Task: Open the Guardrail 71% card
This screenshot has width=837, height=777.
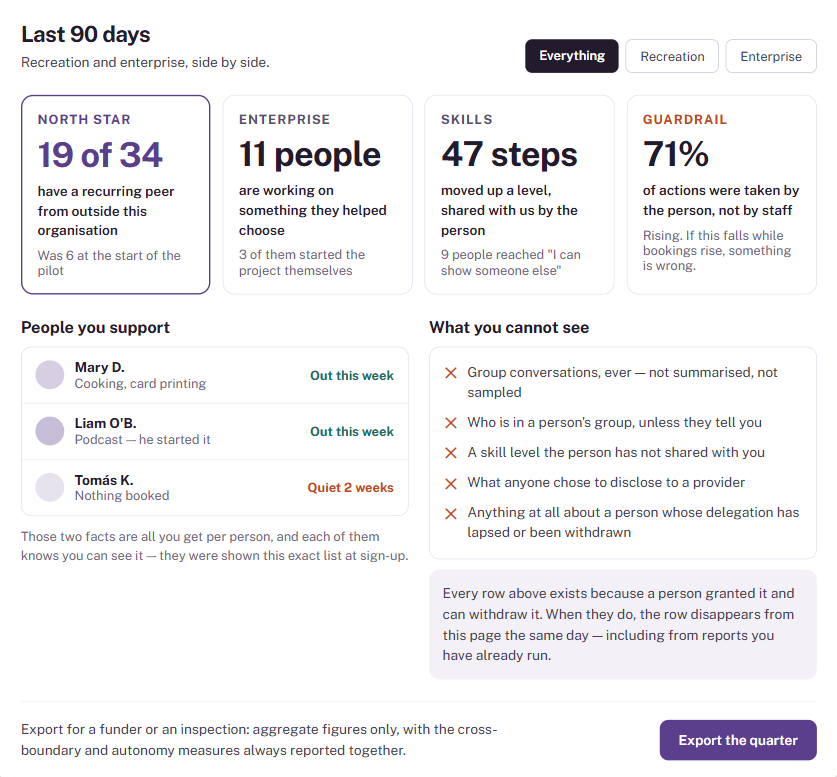Action: pos(722,195)
